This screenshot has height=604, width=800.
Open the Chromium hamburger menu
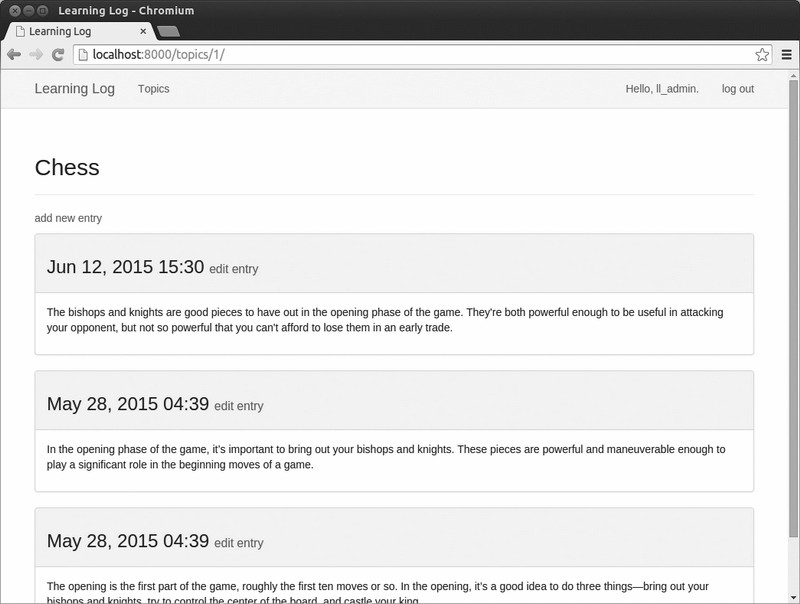[787, 55]
